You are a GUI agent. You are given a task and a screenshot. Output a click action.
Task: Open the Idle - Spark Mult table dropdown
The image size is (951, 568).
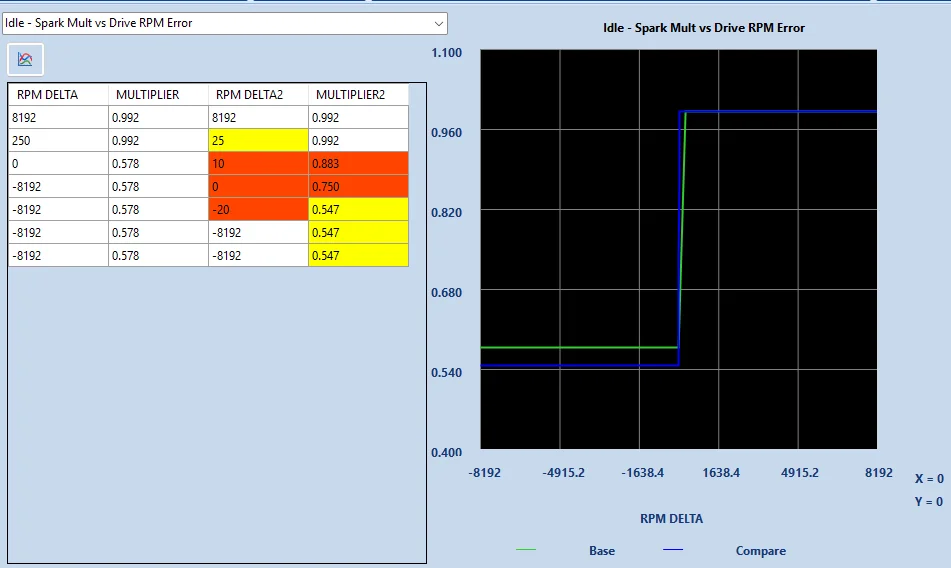[x=224, y=23]
